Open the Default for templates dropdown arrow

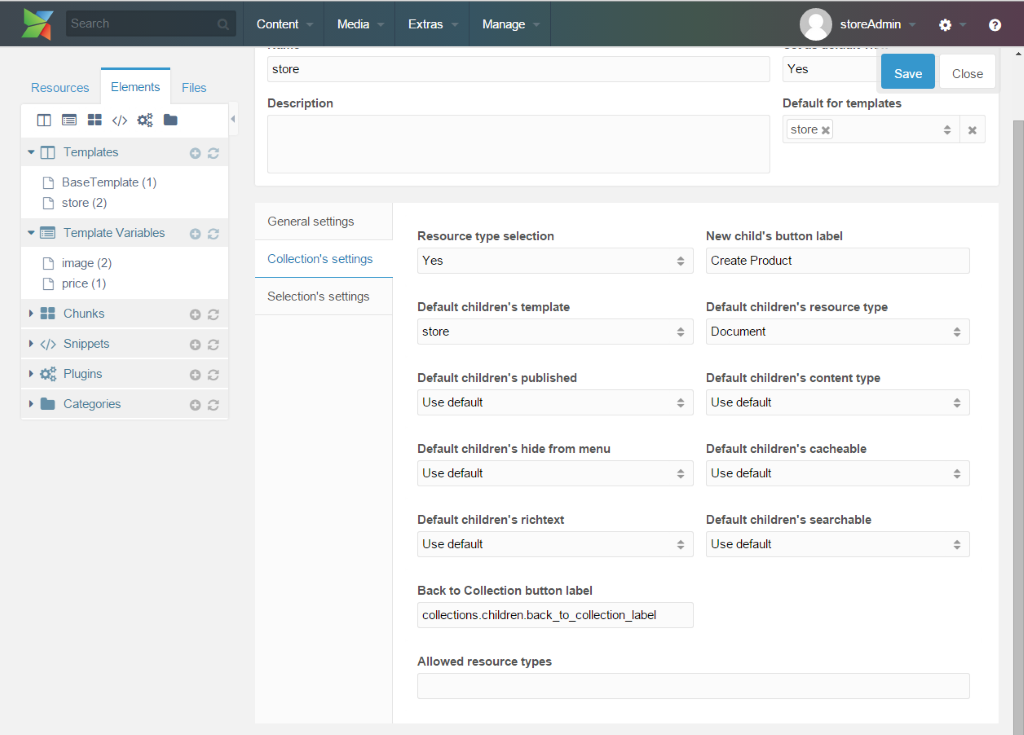tap(947, 130)
